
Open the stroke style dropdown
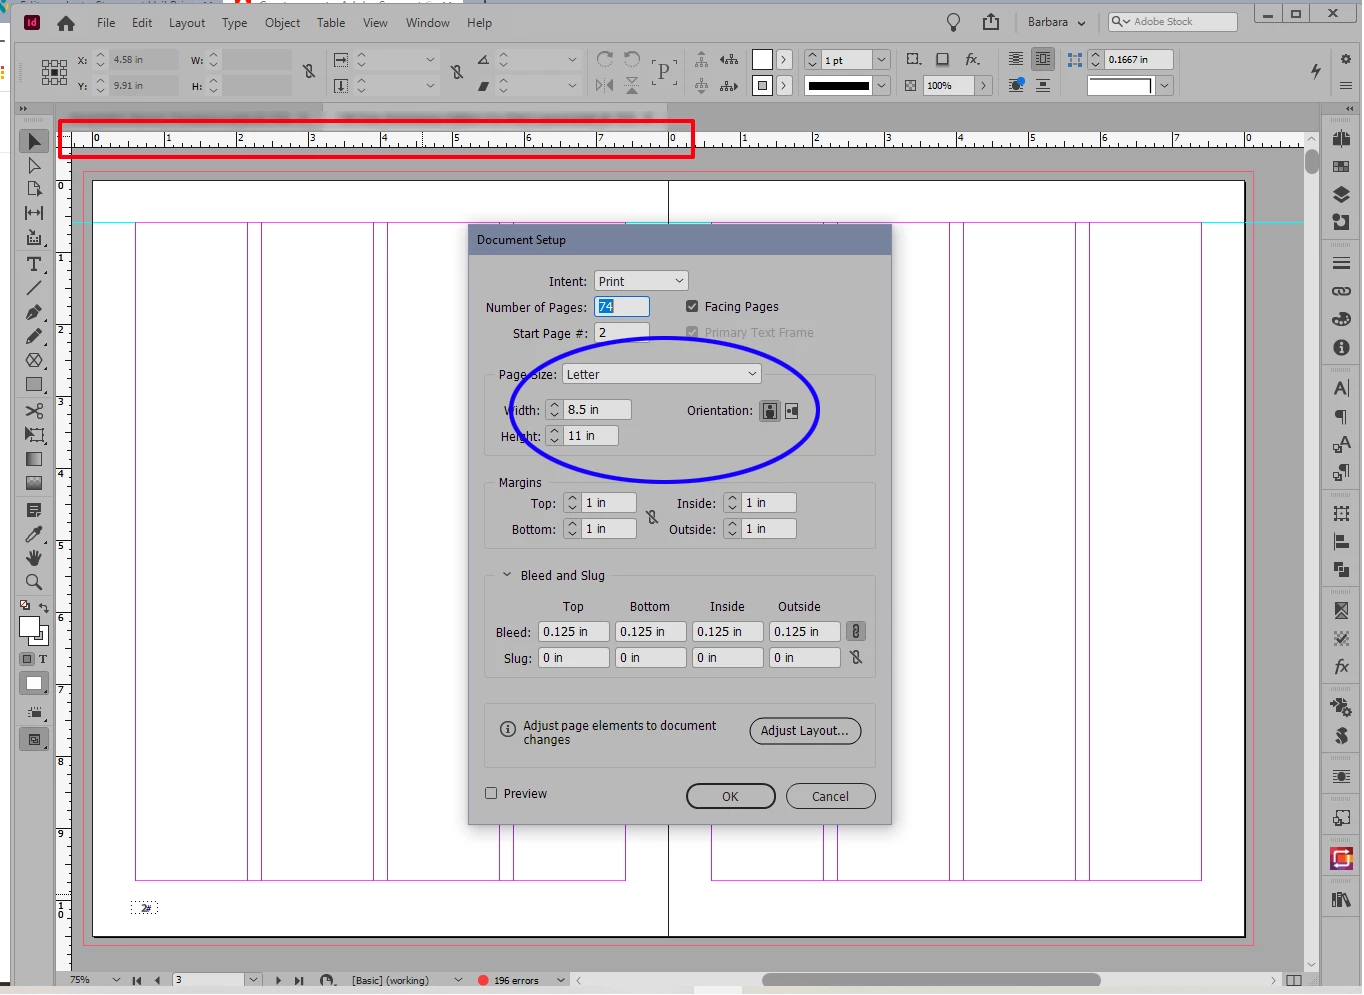881,86
